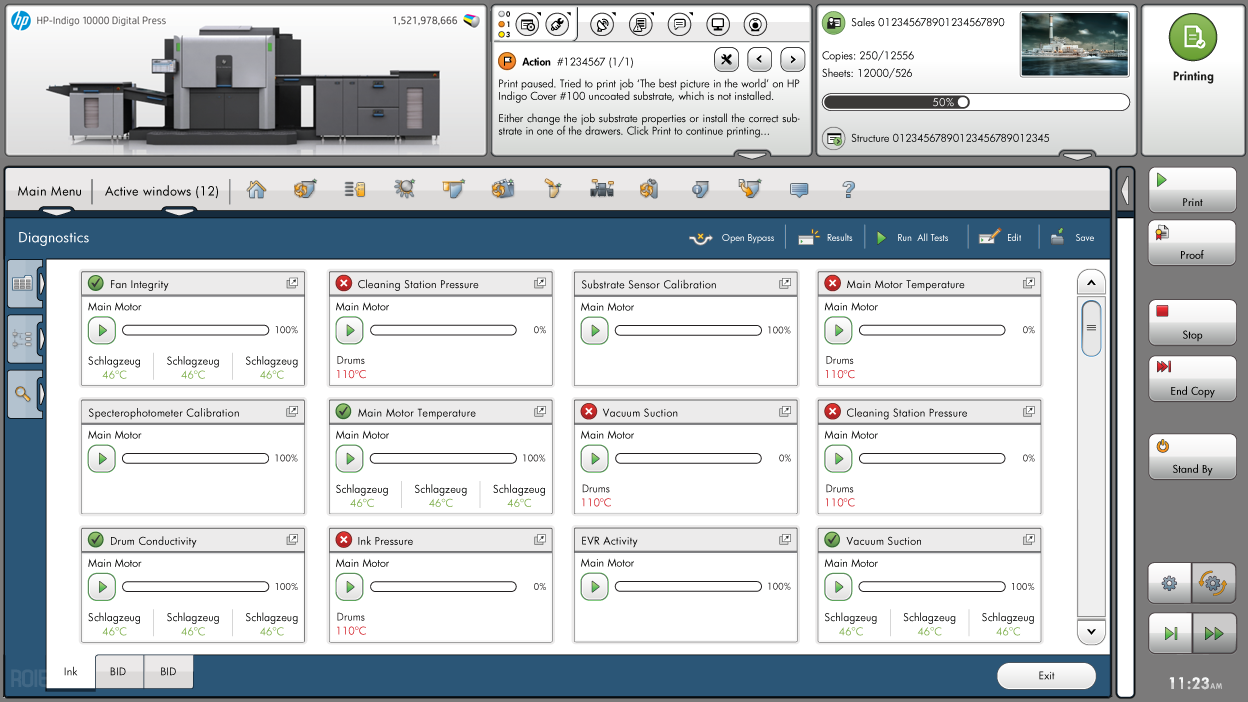Viewport: 1248px width, 702px height.
Task: Click the paint brush toolbar icon
Action: coord(552,189)
